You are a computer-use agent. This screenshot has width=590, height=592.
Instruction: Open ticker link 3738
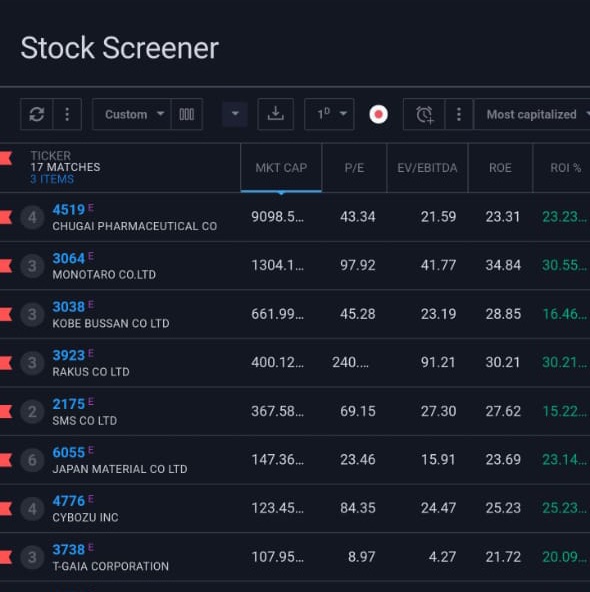(69, 550)
